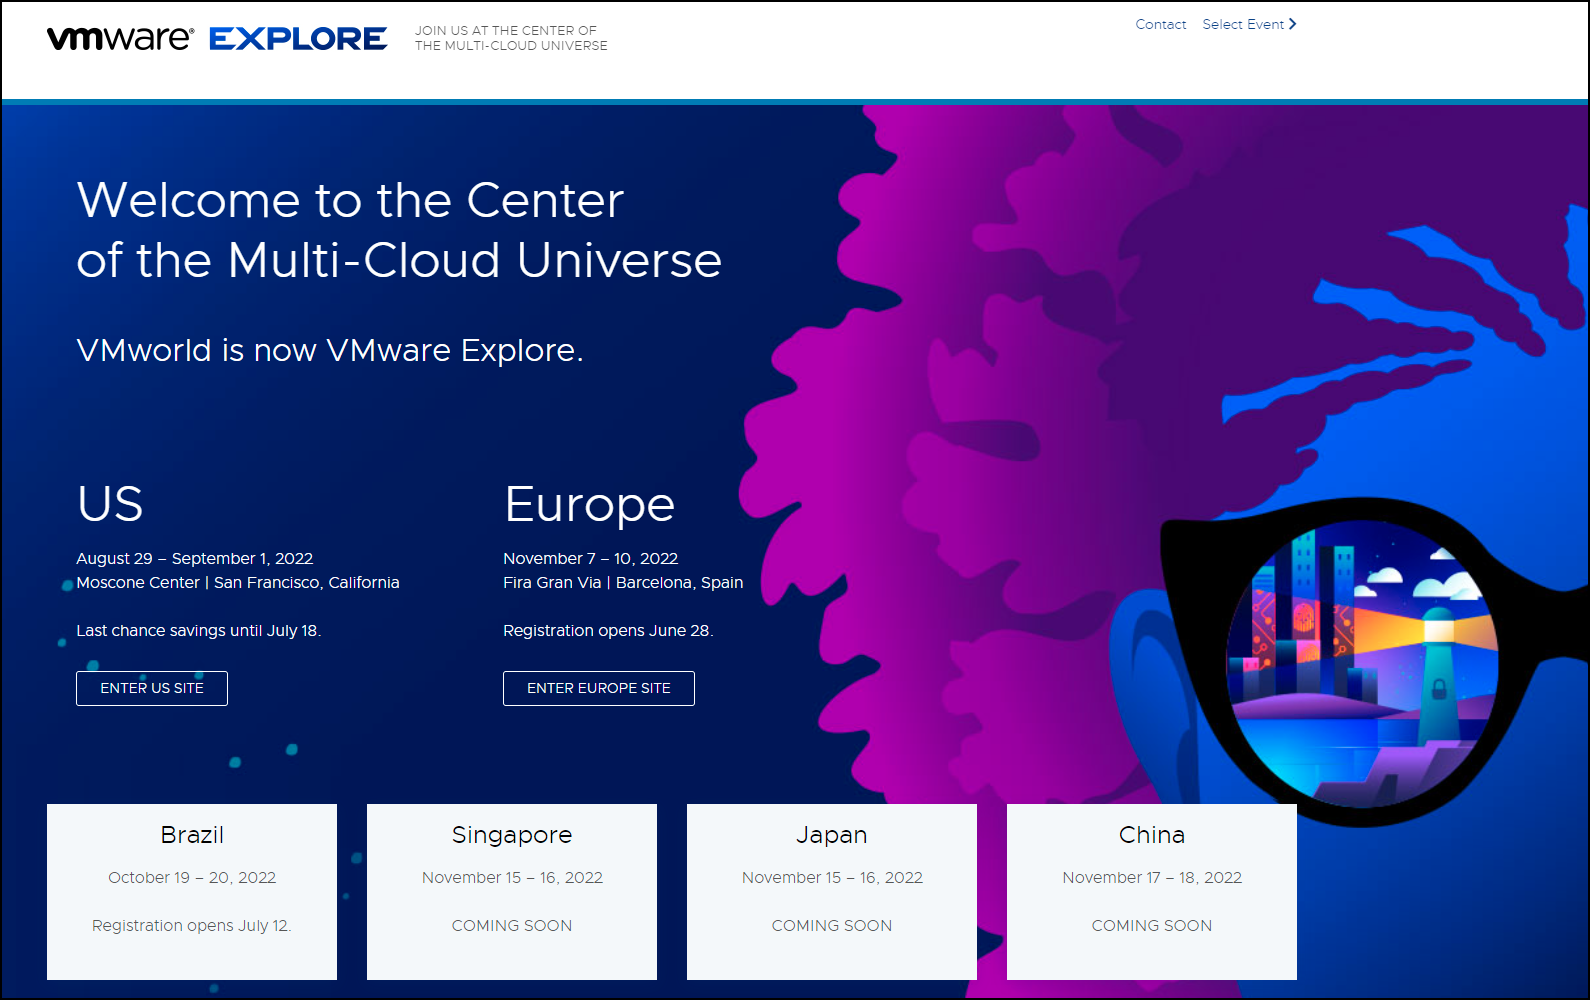Click the EXPLORE wordmark in the header

[298, 39]
